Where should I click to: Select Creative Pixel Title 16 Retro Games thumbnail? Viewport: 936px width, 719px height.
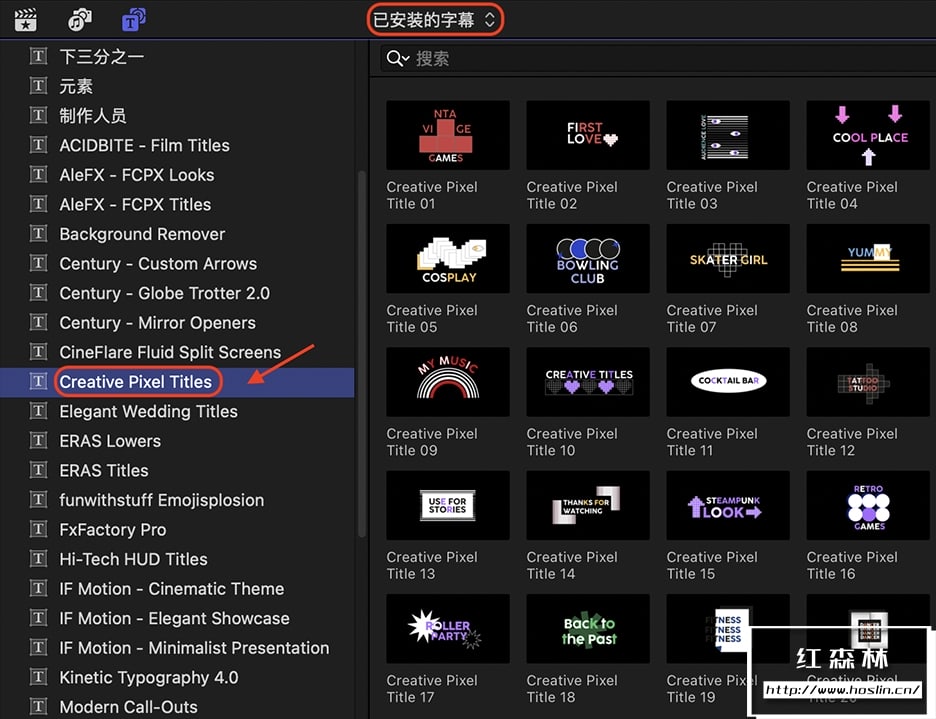click(x=868, y=505)
